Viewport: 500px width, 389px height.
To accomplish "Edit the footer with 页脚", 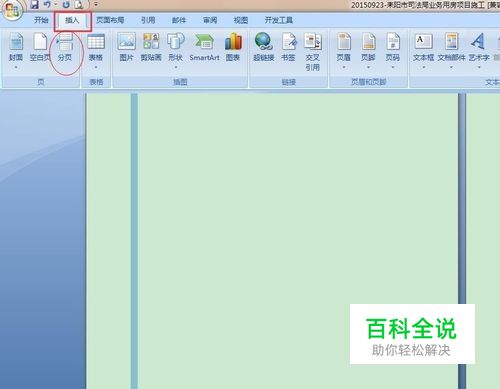I will tap(368, 47).
